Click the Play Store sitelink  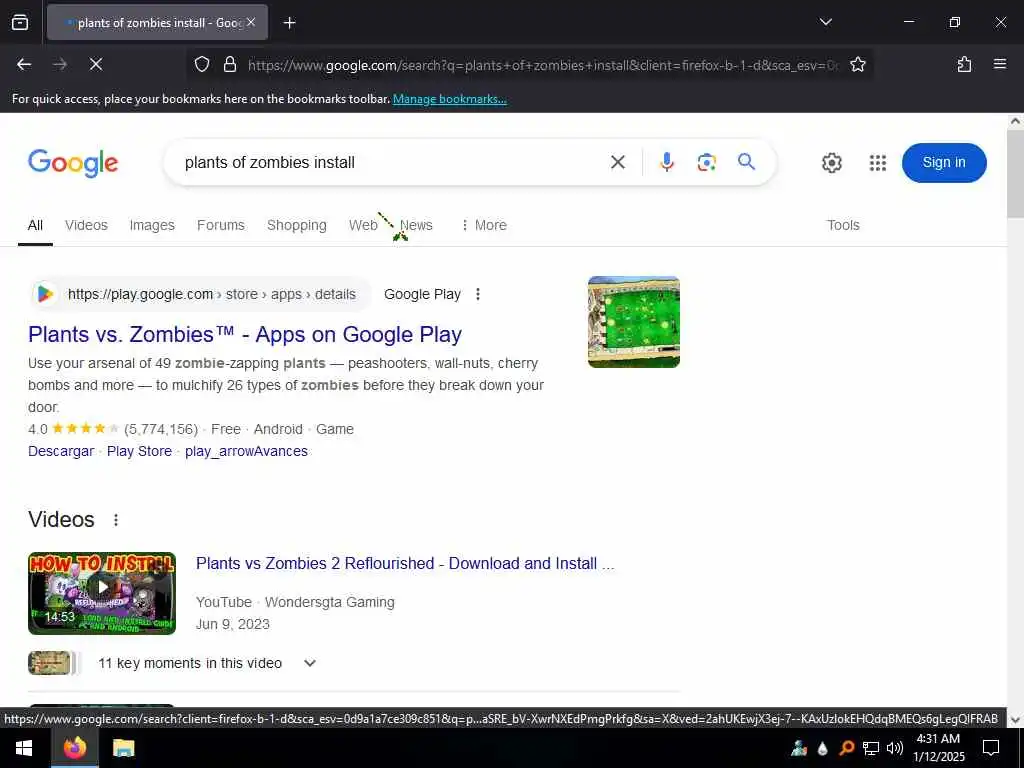point(139,451)
